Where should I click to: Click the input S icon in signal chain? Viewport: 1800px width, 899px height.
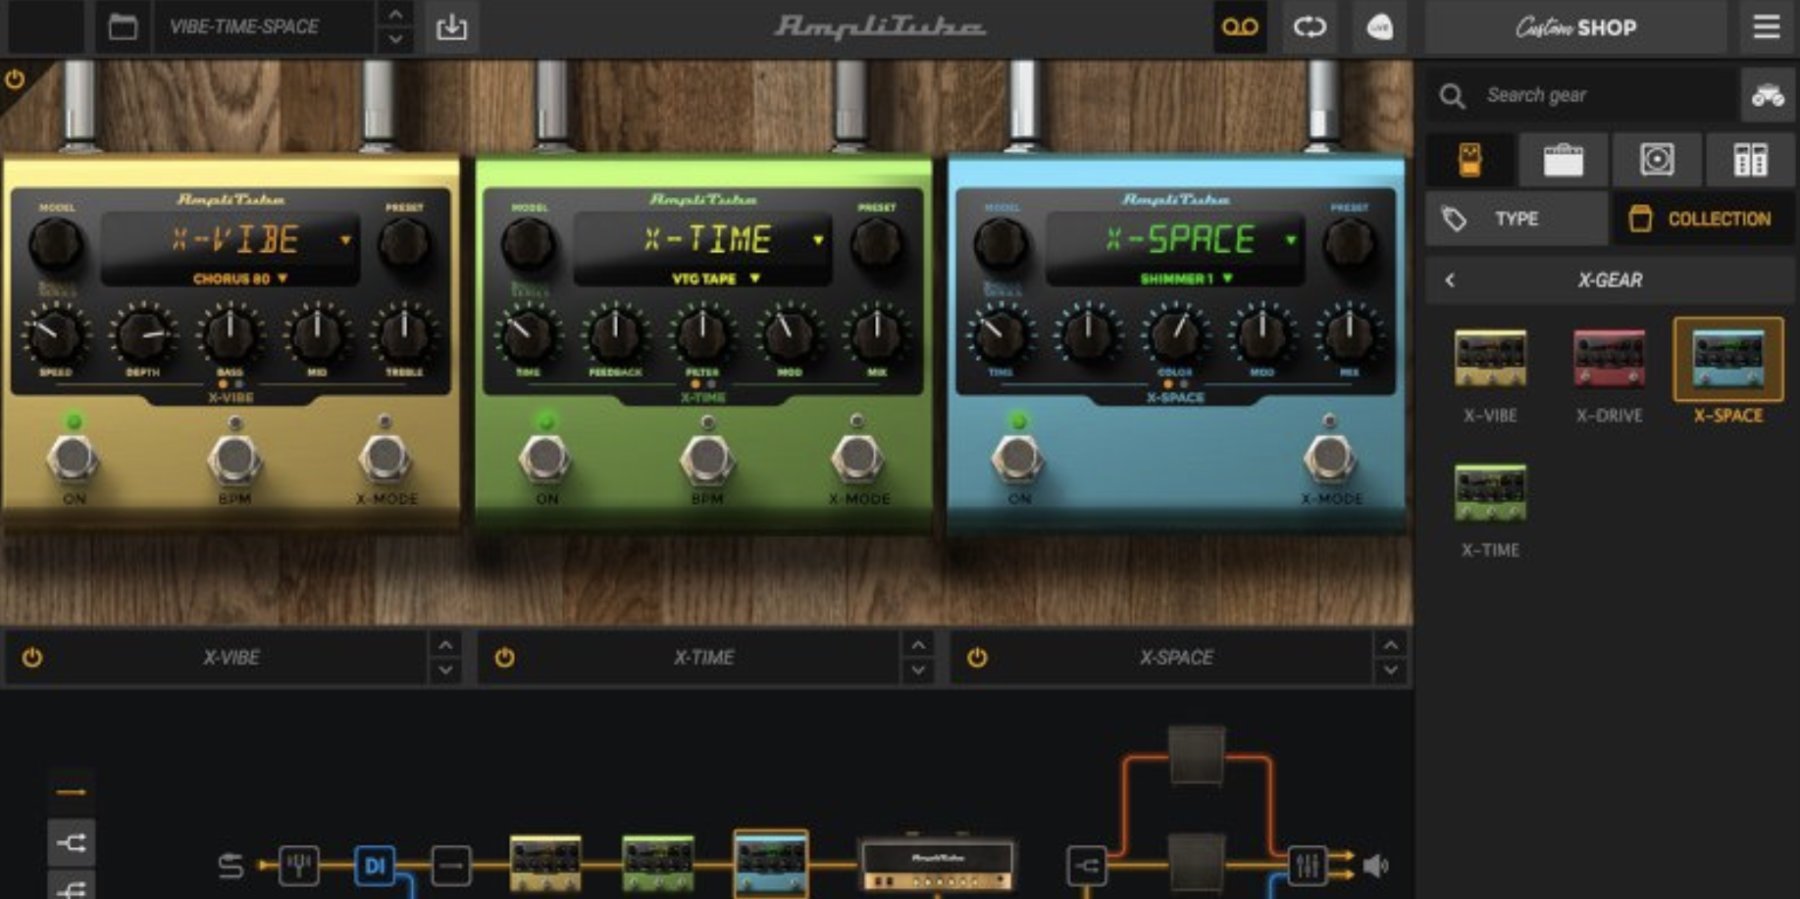231,866
